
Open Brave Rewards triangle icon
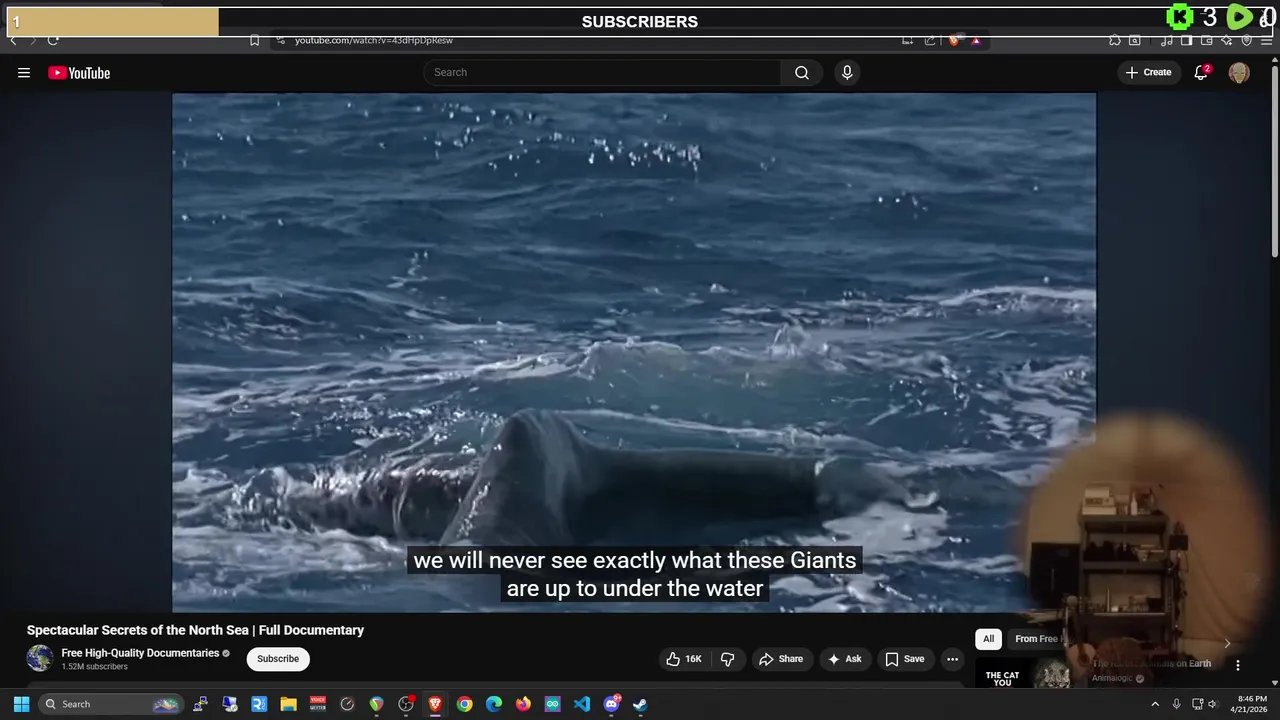point(976,41)
